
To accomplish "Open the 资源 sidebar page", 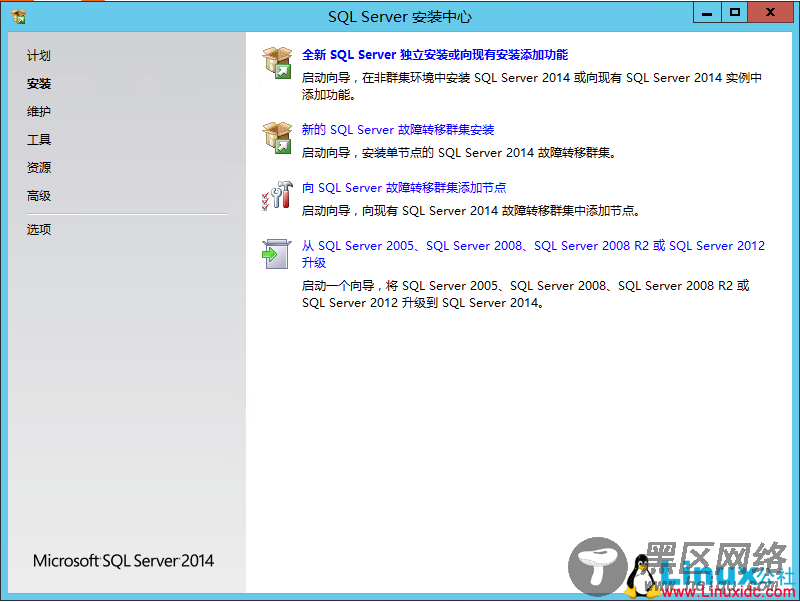I will pos(39,168).
